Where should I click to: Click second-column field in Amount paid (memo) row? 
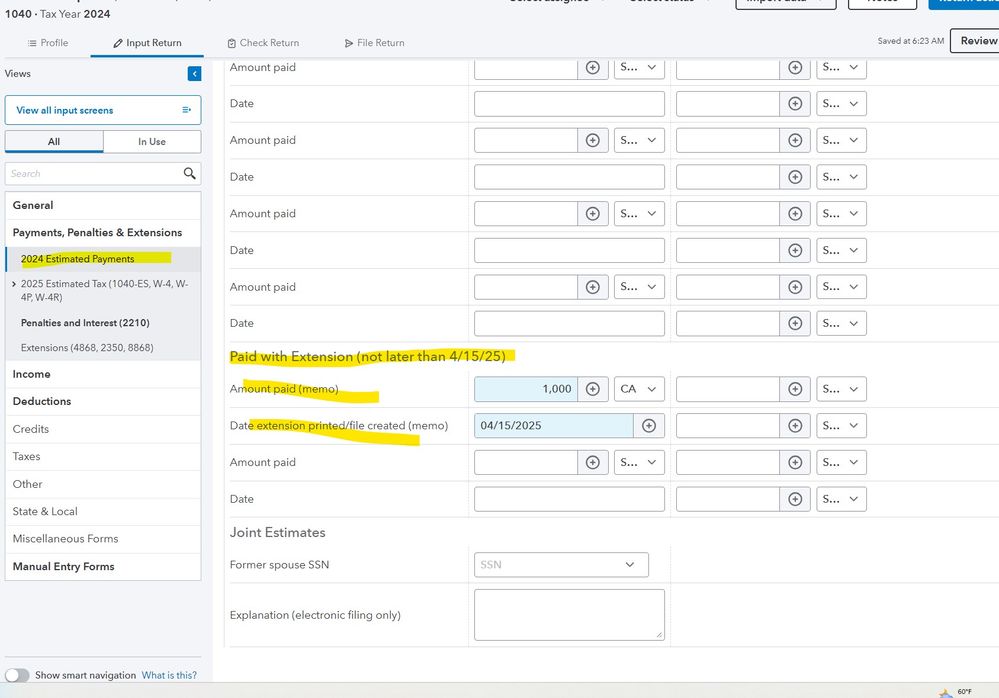coord(728,389)
